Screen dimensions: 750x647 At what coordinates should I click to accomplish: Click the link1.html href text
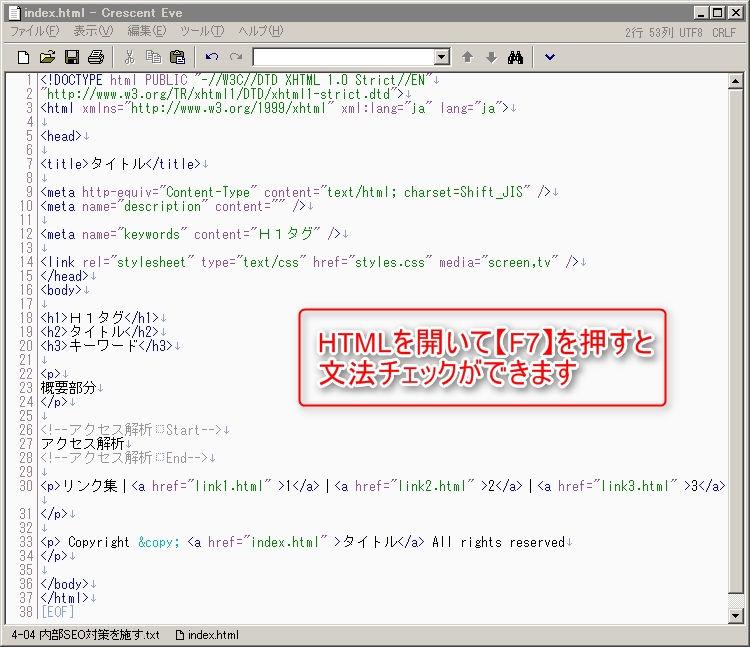tap(229, 486)
